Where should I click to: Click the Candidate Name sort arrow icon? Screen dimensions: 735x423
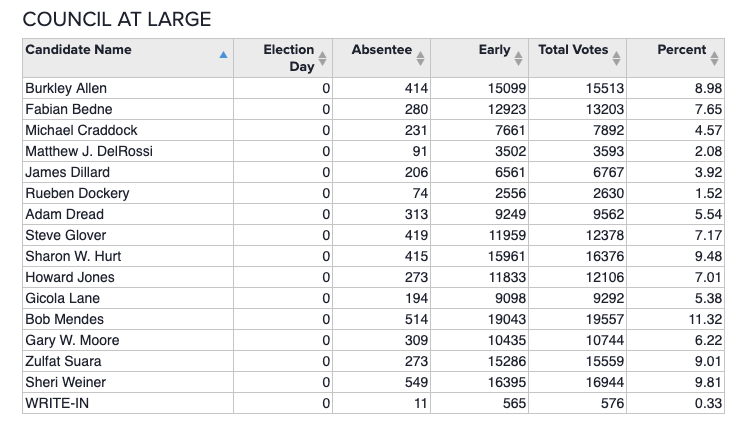[x=222, y=57]
